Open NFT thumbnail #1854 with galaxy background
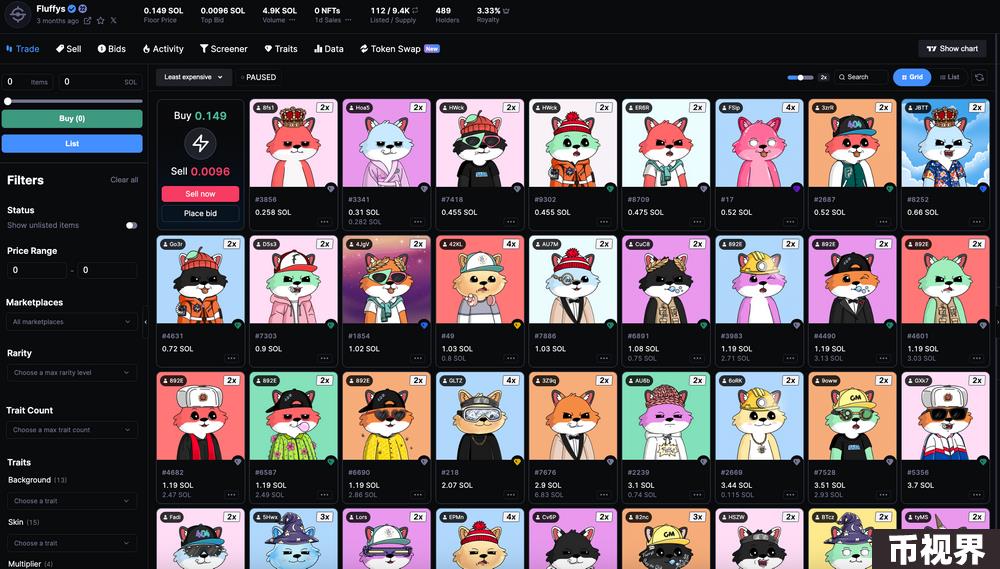 [386, 279]
